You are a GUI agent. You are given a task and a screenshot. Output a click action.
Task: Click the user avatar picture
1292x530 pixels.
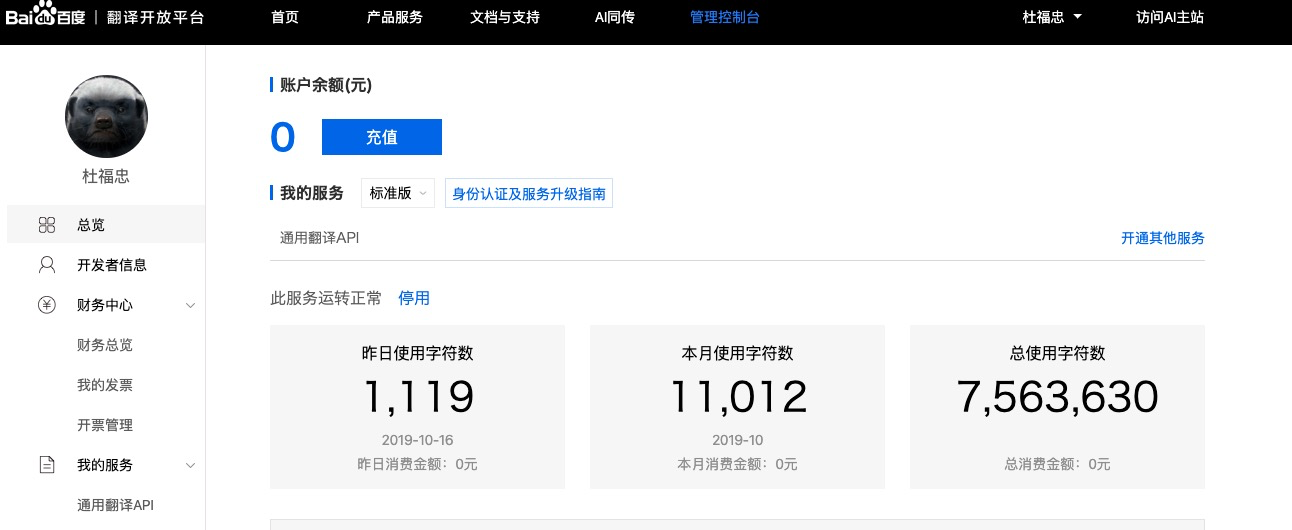coord(106,116)
